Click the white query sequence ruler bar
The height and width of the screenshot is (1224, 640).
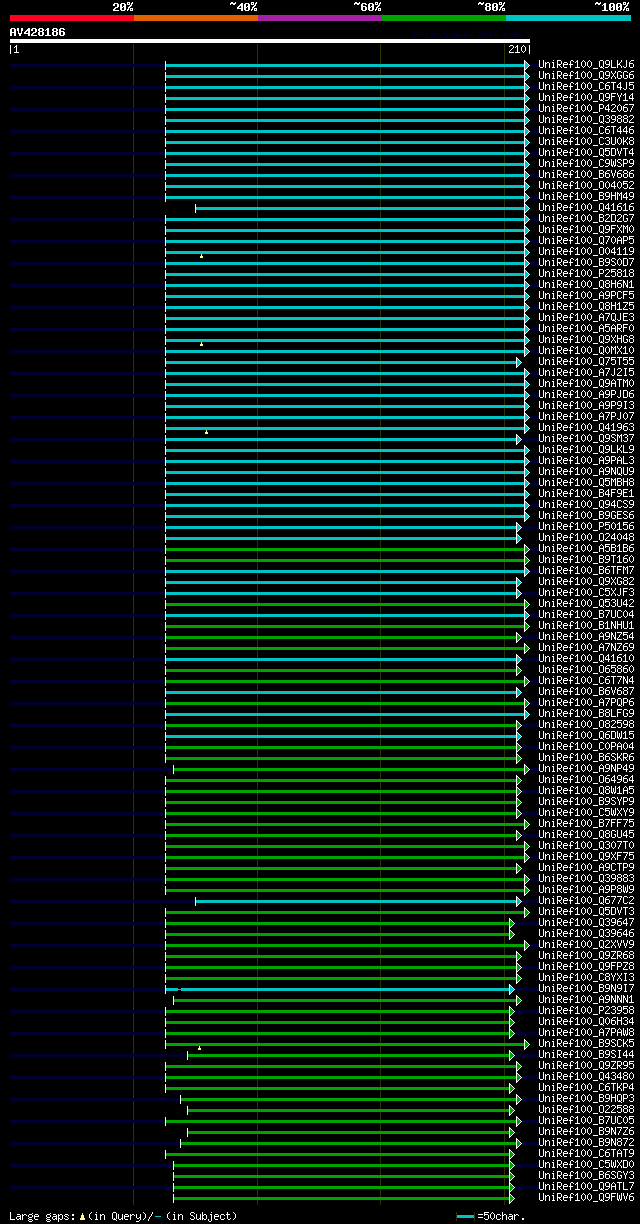pos(270,41)
